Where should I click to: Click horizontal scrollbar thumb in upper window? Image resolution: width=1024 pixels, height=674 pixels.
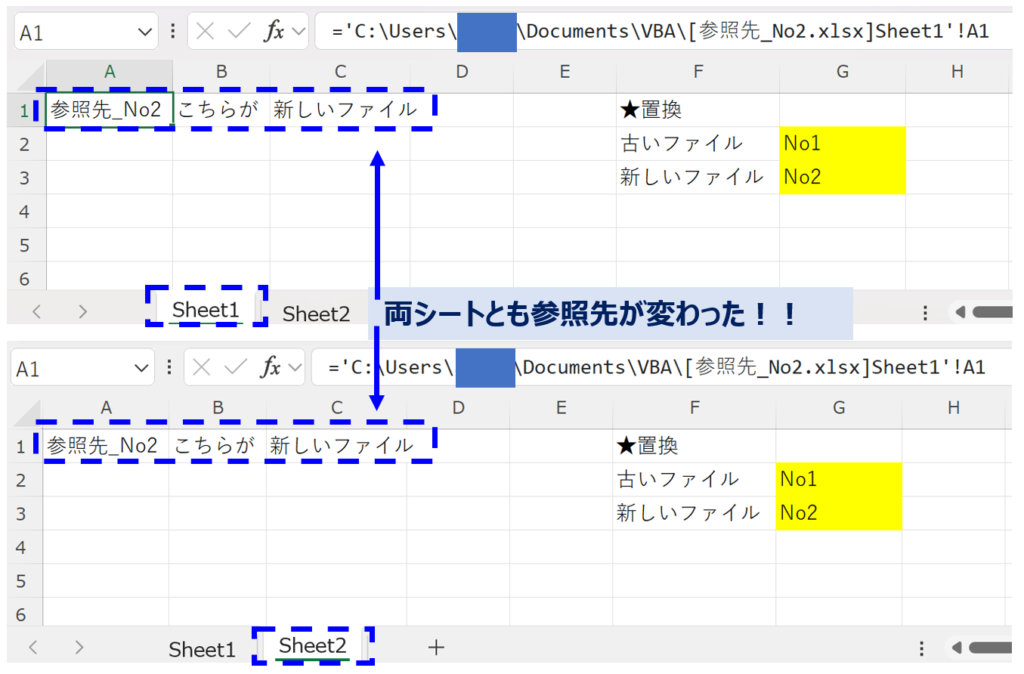coord(993,312)
